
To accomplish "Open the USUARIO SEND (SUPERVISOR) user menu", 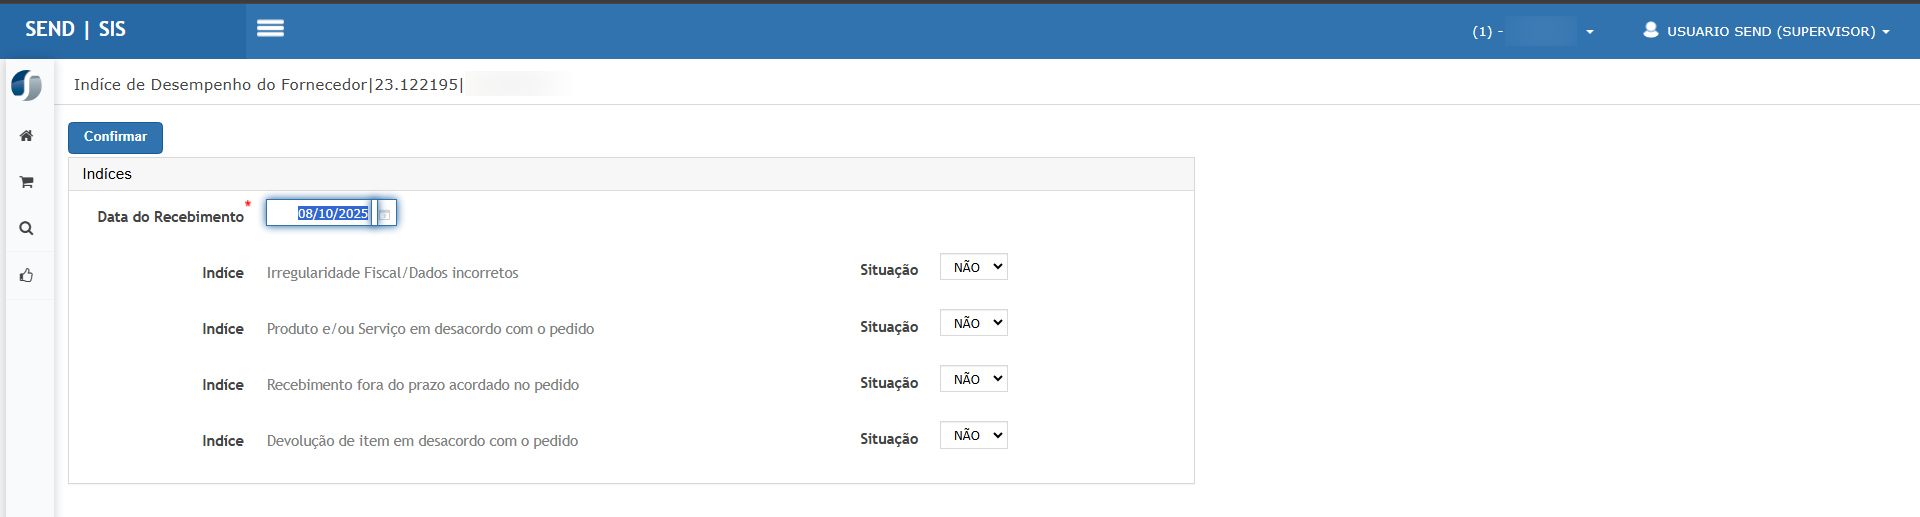I will tap(1766, 31).
